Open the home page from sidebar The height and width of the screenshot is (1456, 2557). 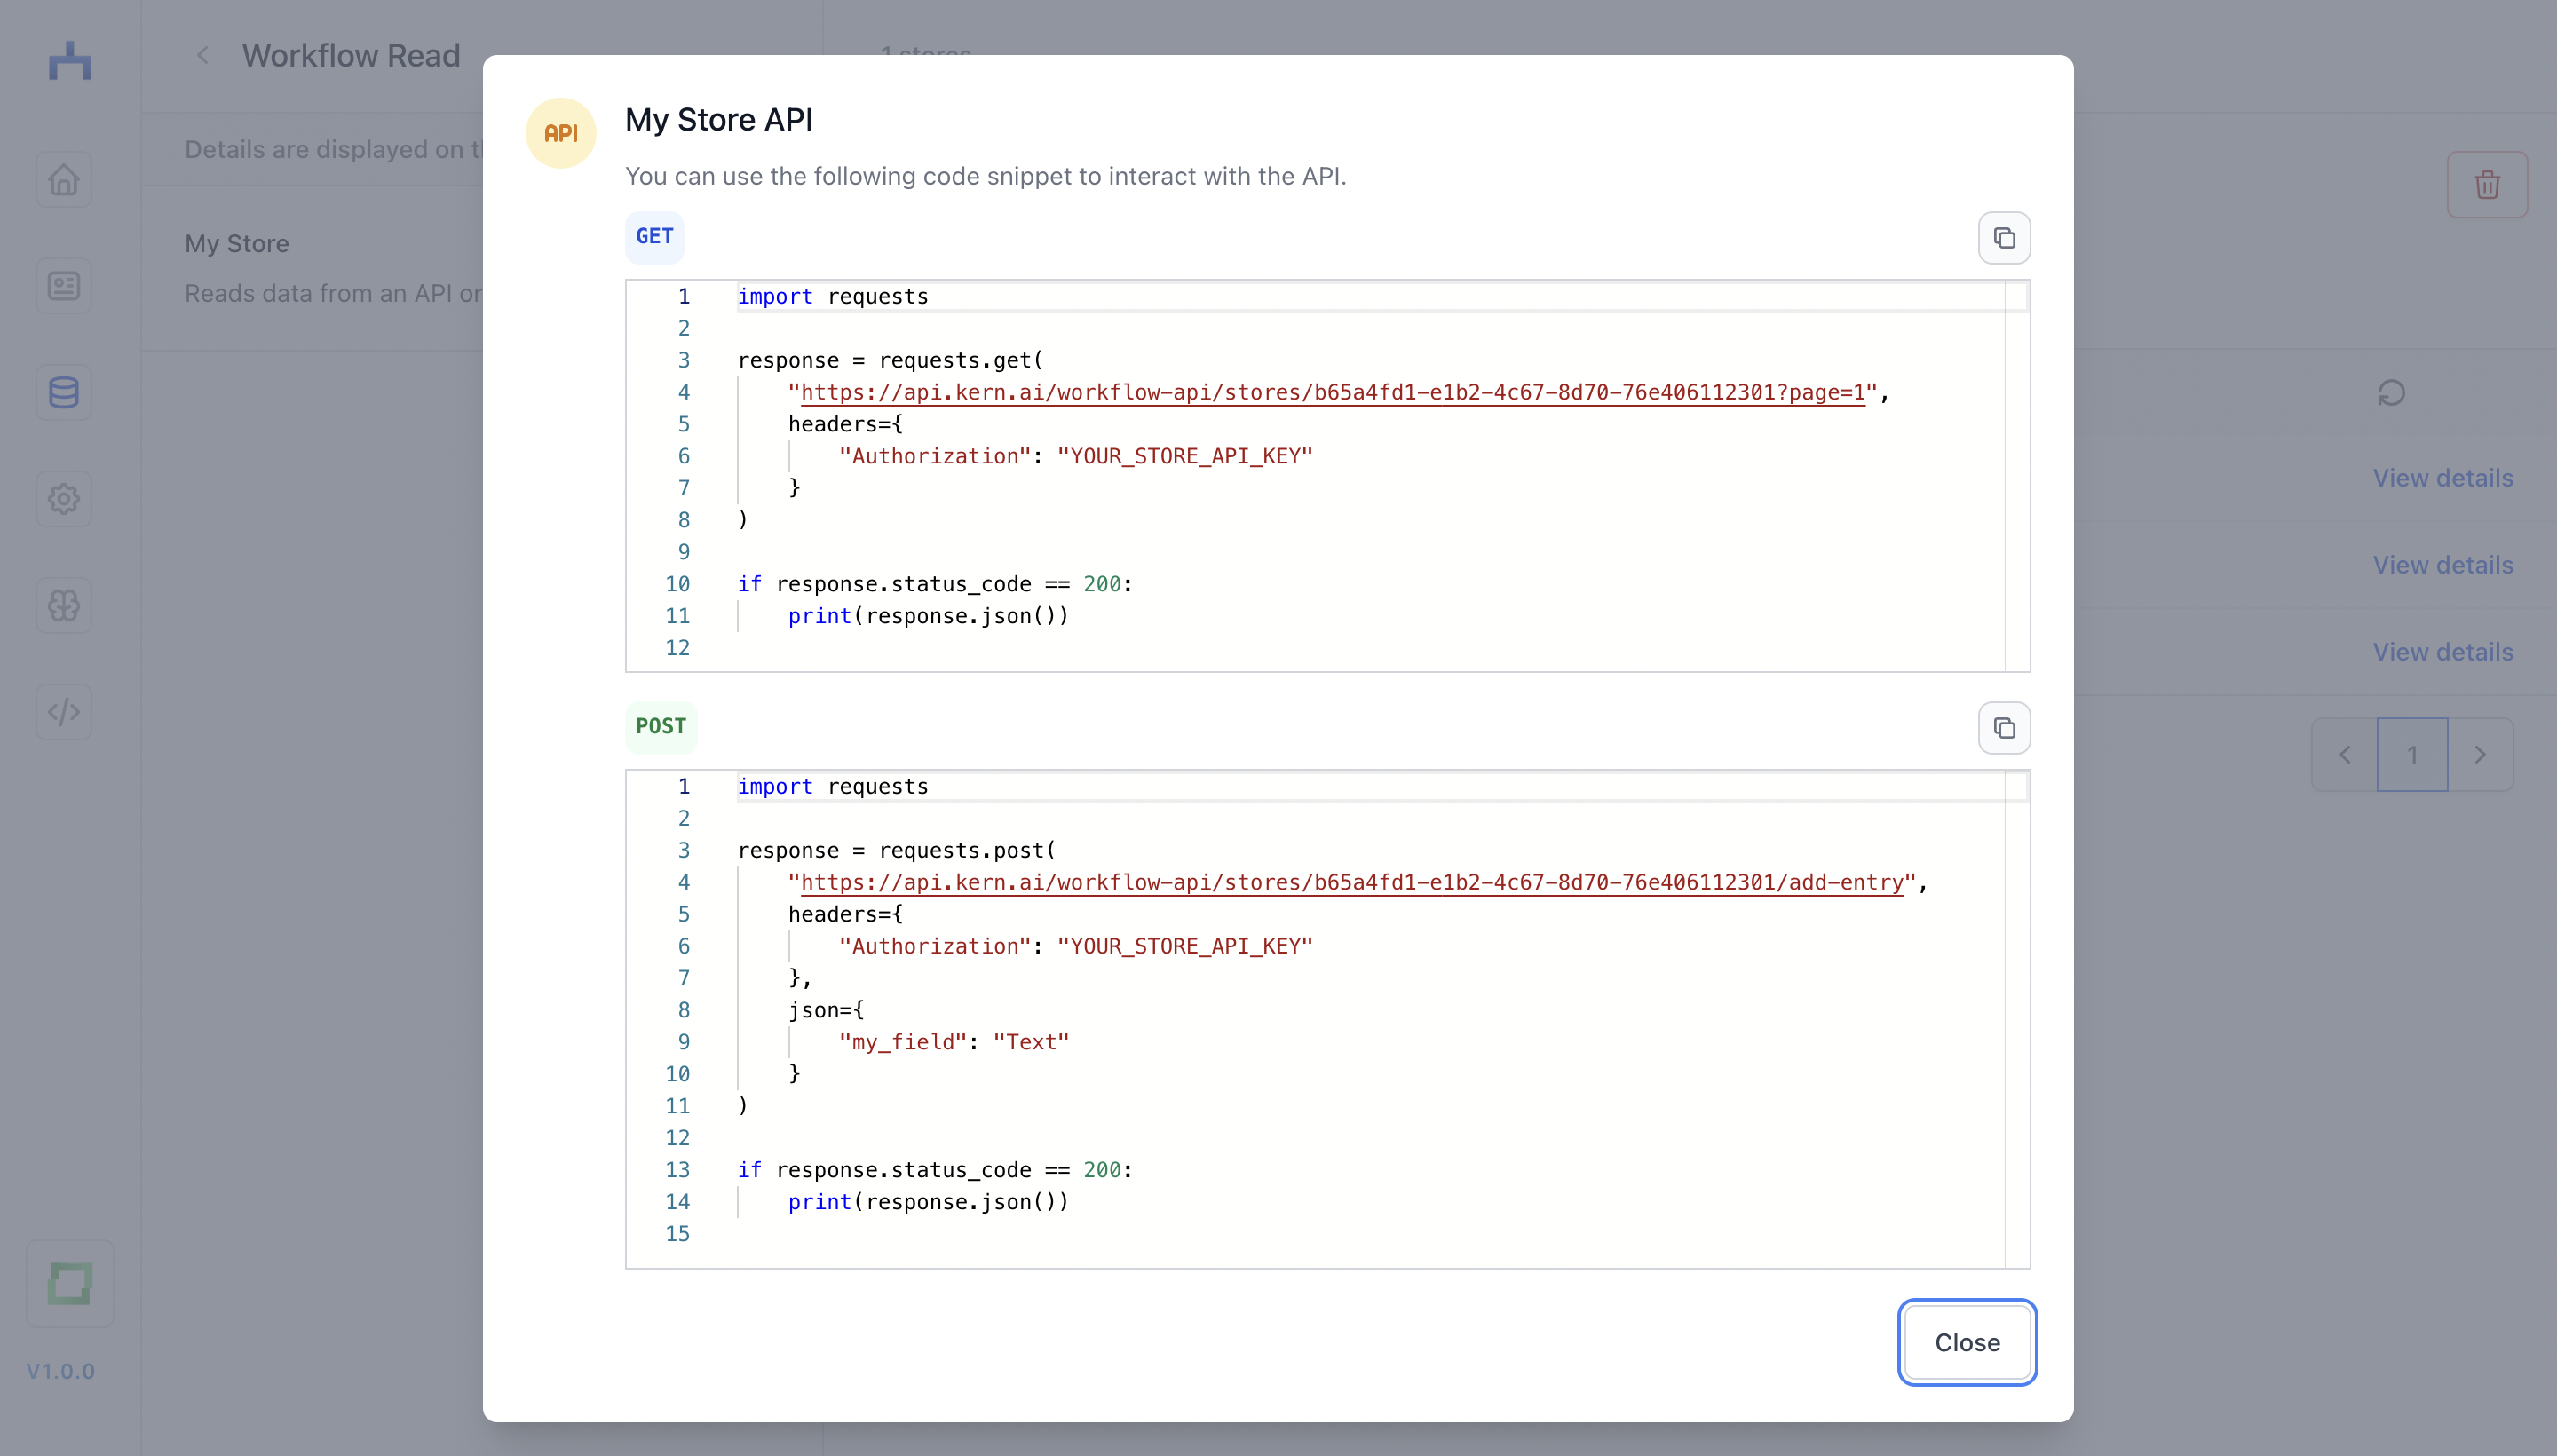64,180
